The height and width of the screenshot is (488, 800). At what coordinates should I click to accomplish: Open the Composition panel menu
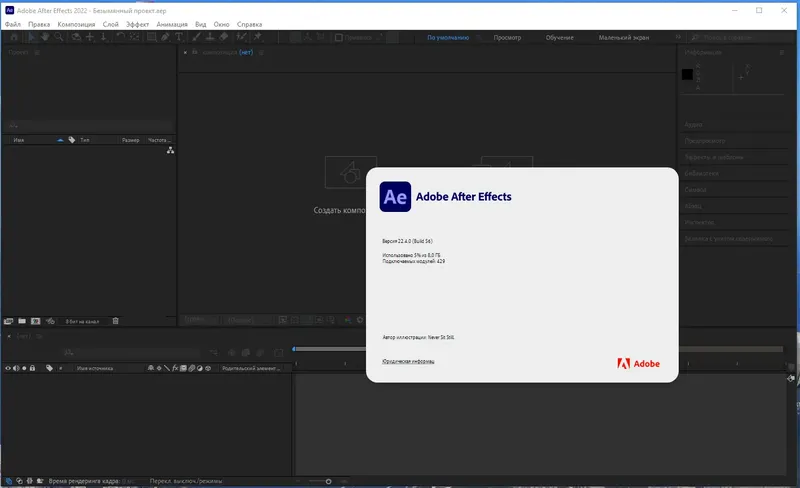click(261, 52)
